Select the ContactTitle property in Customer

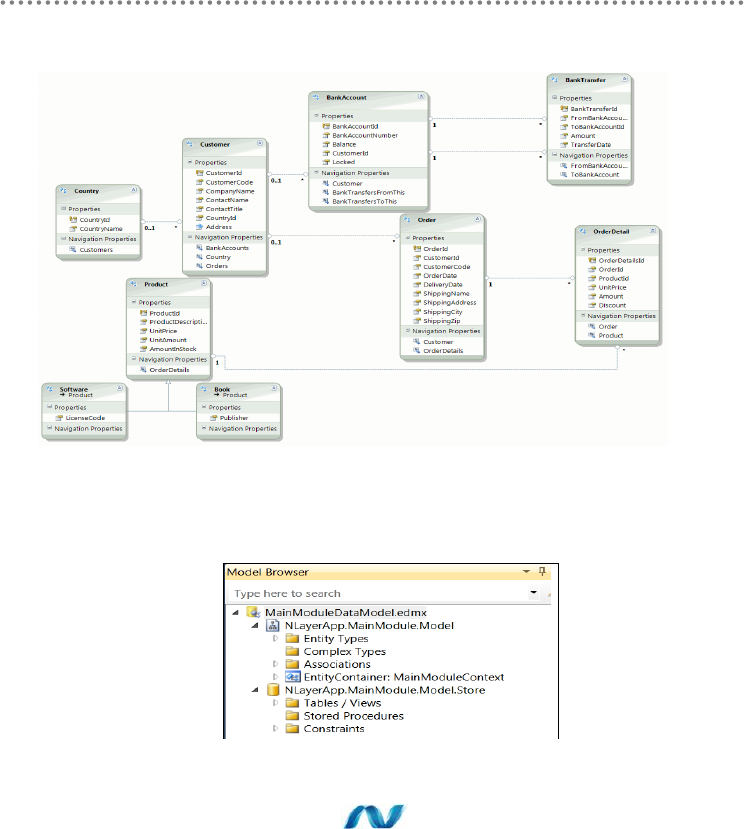[x=224, y=209]
